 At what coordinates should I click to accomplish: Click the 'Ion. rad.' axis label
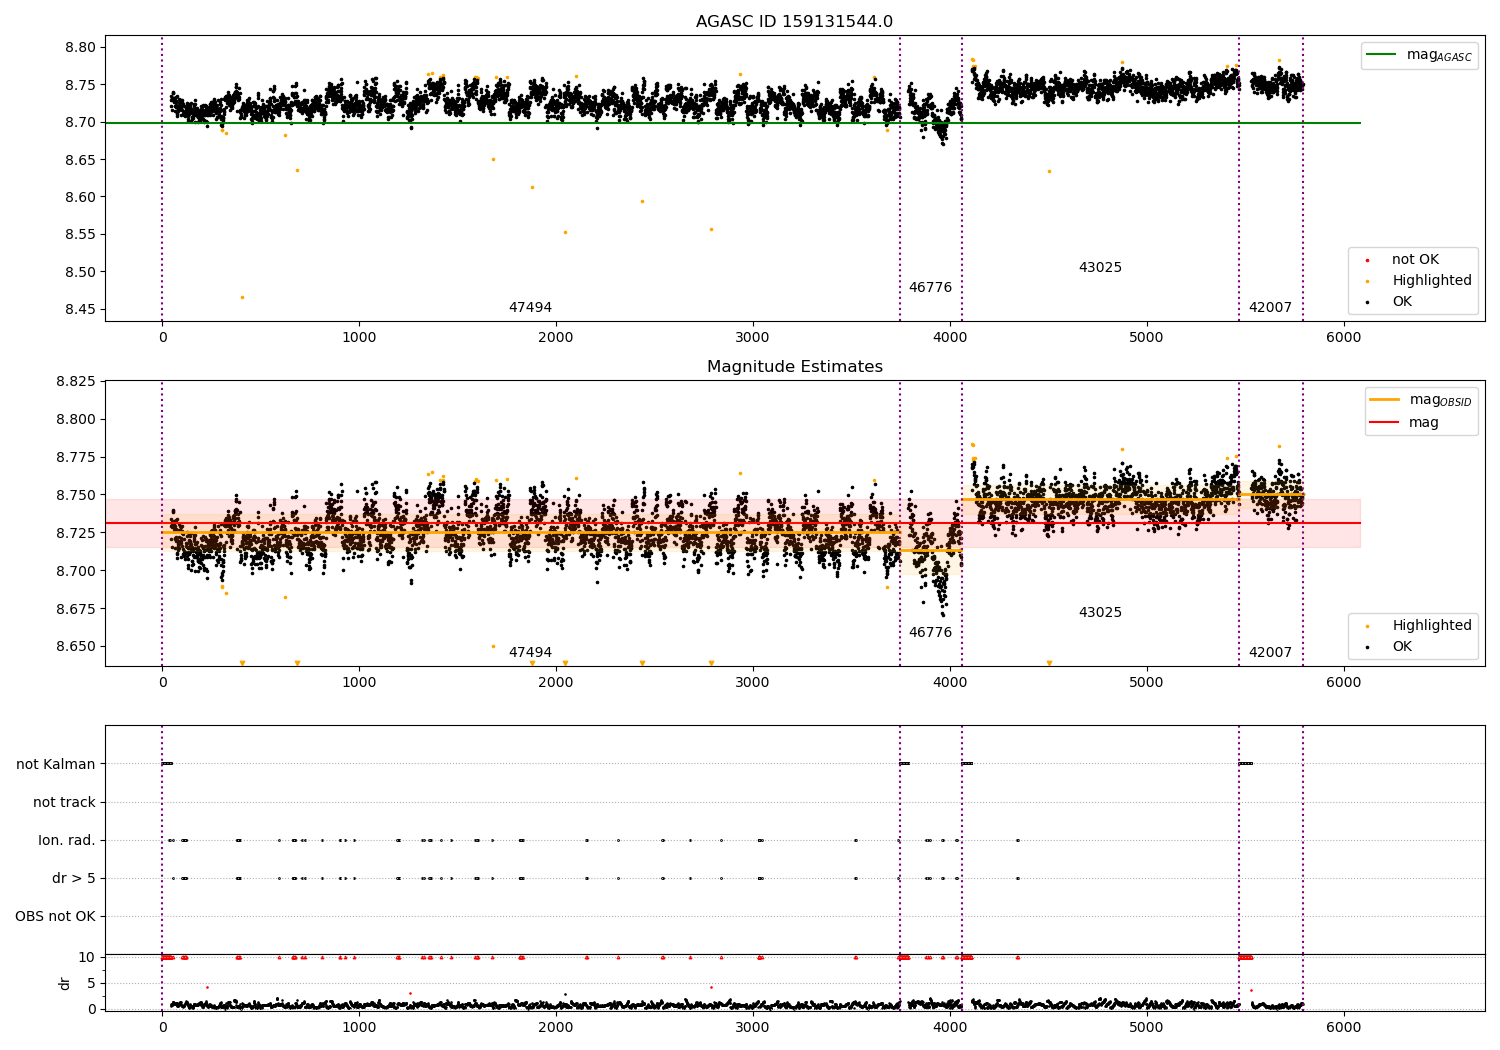tap(67, 841)
